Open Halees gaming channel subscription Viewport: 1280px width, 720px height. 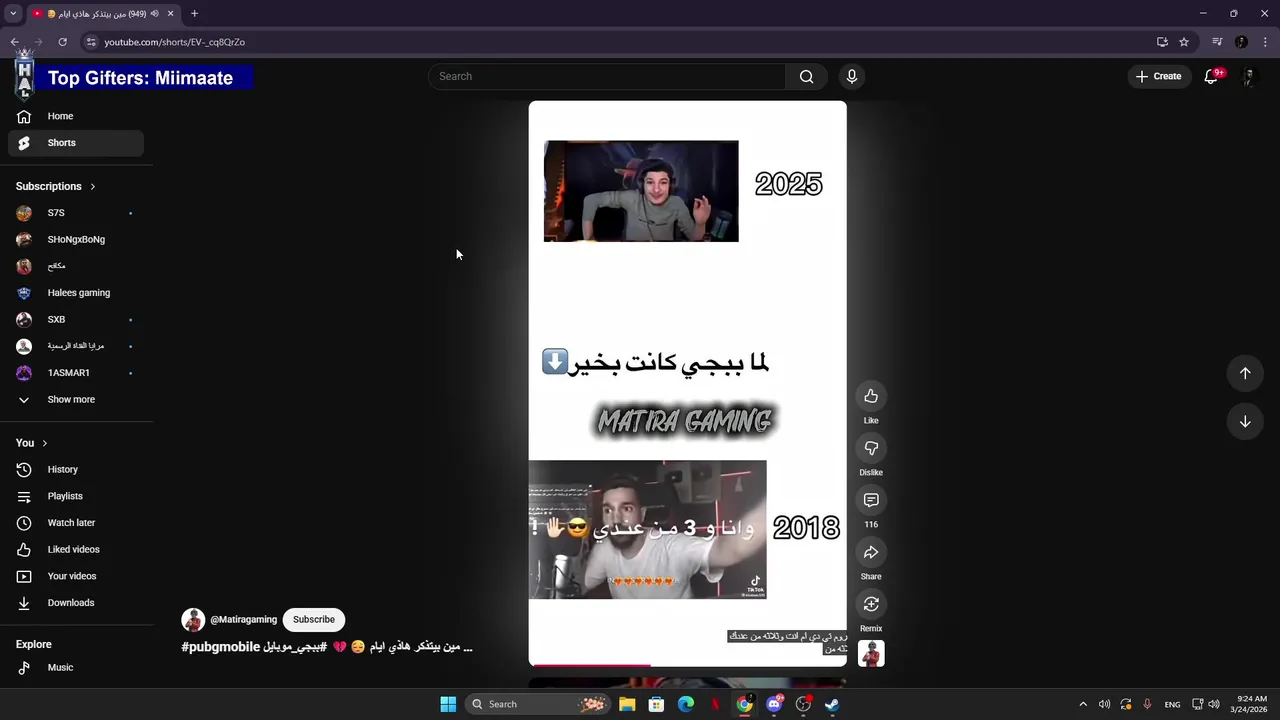[76, 293]
